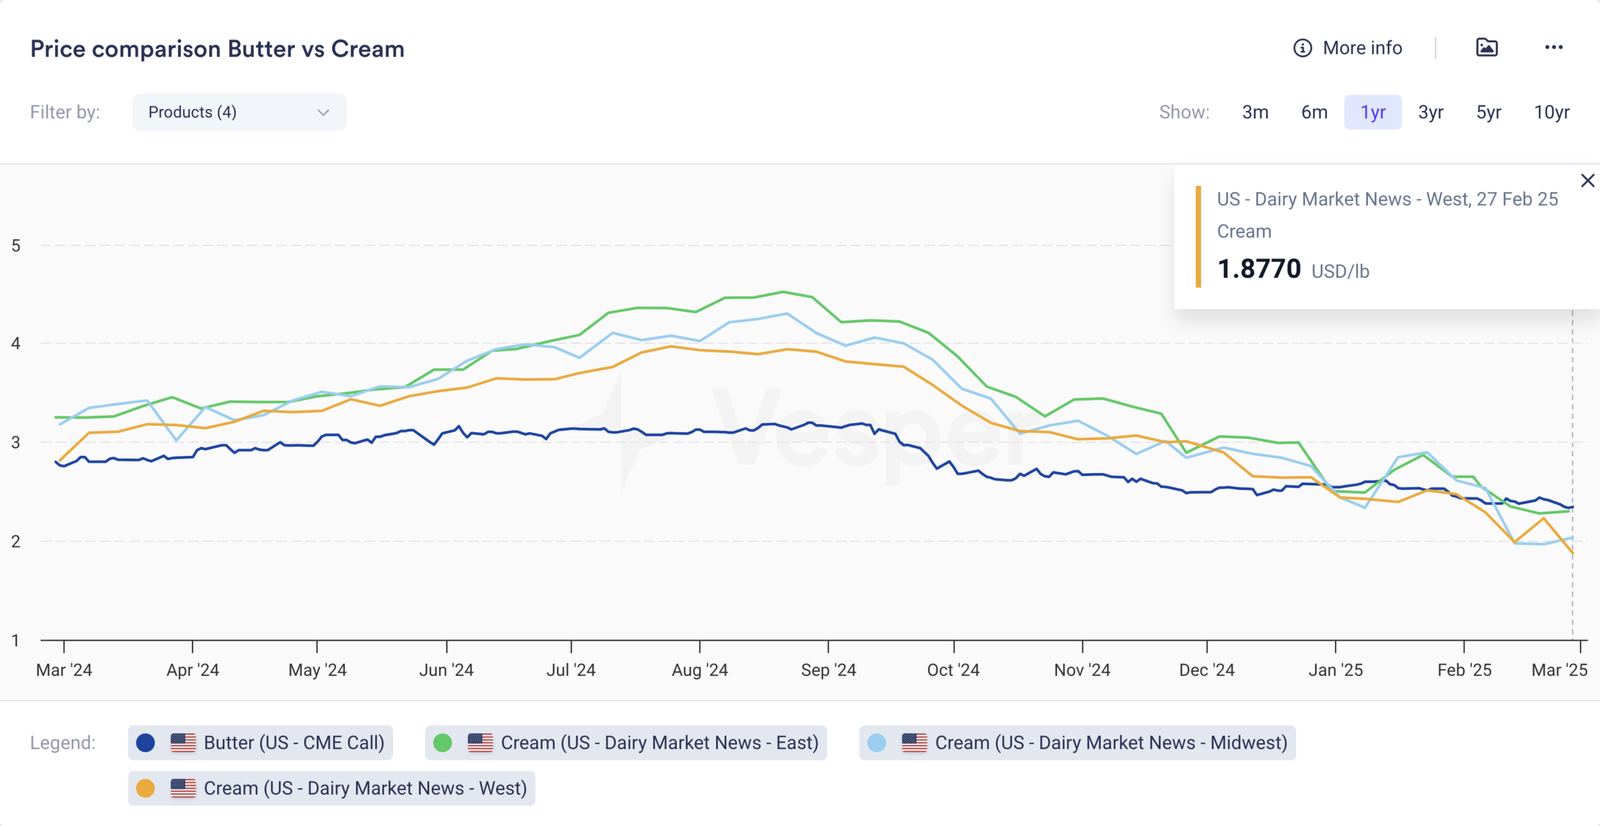Viewport: 1600px width, 826px height.
Task: Click the US flag icon on Butter legend
Action: (183, 743)
